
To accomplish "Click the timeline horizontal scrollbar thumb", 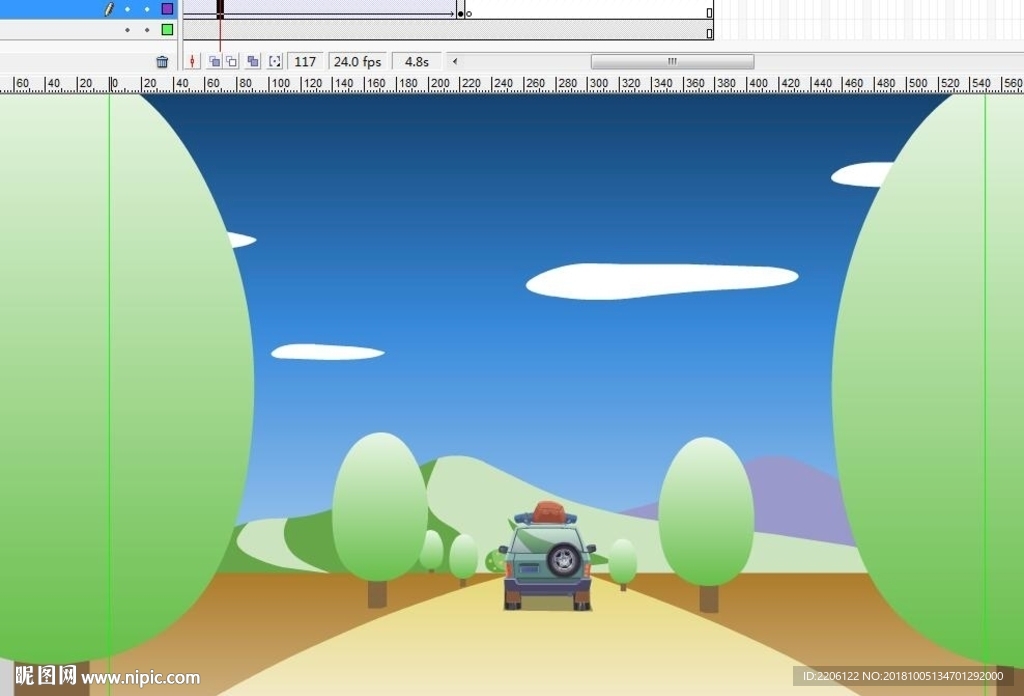I will click(x=672, y=62).
